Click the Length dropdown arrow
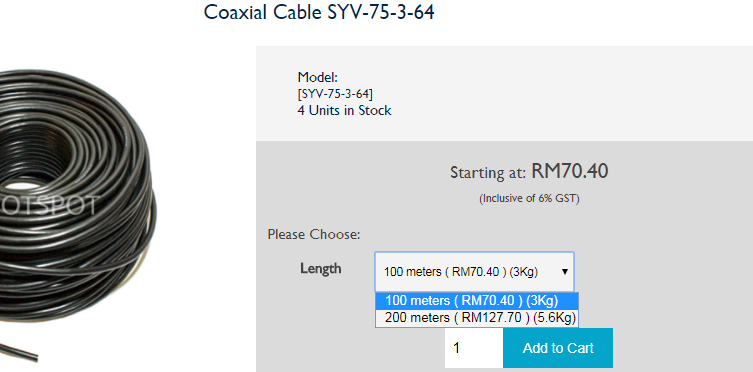753x372 pixels. click(x=565, y=272)
